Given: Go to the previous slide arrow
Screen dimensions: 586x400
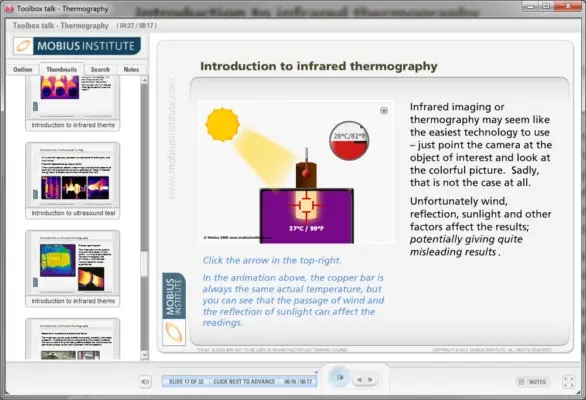Looking at the screenshot, I should coord(360,380).
